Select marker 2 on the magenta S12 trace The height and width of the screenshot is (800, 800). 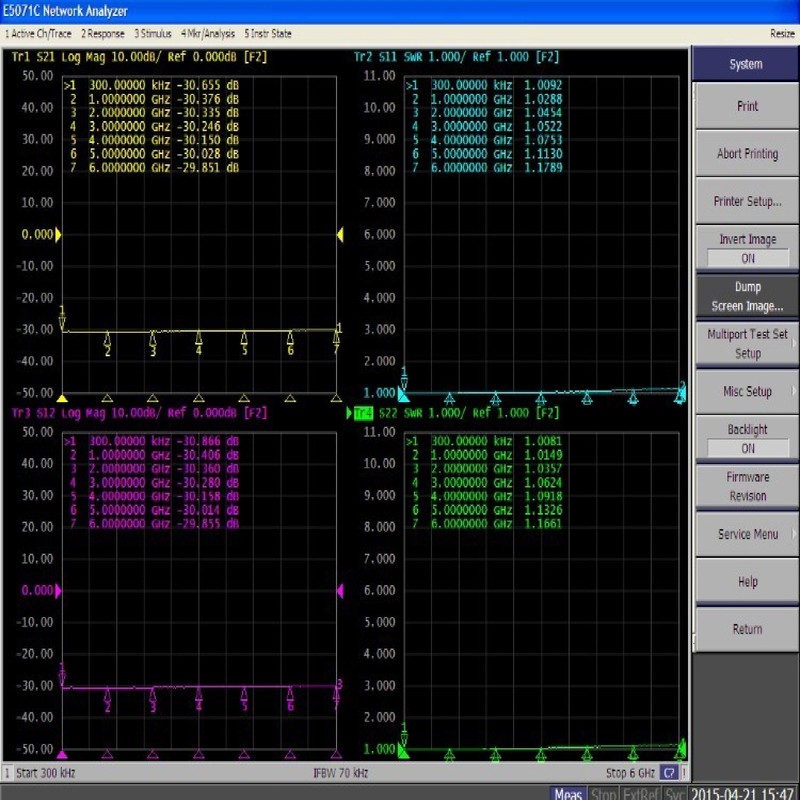coord(108,699)
